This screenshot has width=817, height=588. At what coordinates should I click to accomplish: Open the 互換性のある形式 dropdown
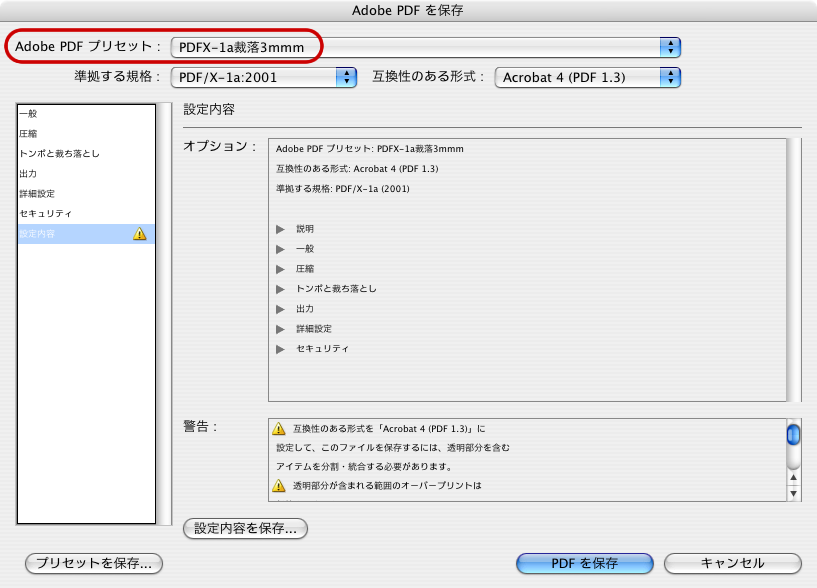[588, 78]
